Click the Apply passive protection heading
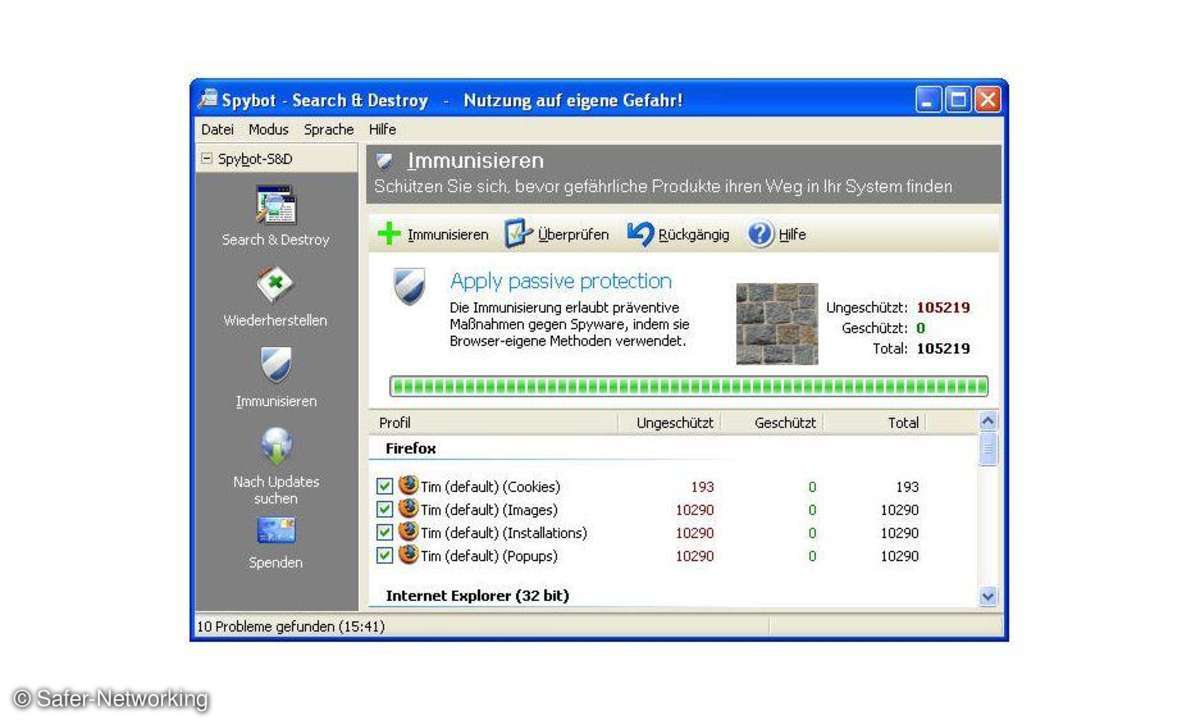 (x=561, y=281)
